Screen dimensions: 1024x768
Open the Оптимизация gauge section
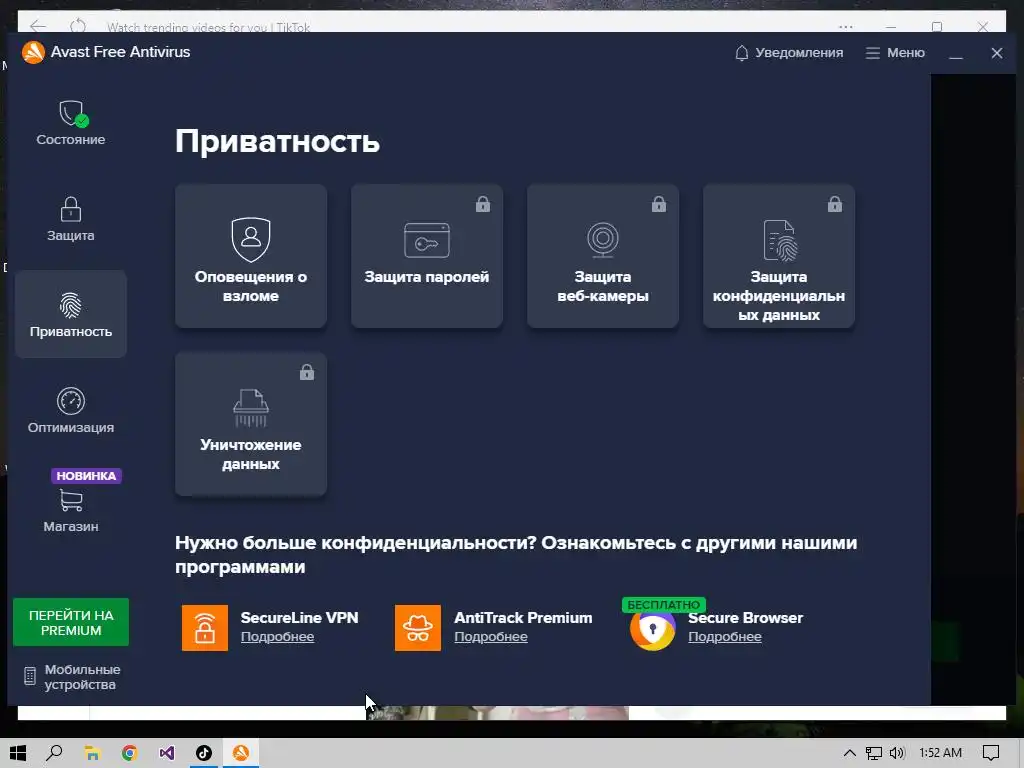pos(71,410)
